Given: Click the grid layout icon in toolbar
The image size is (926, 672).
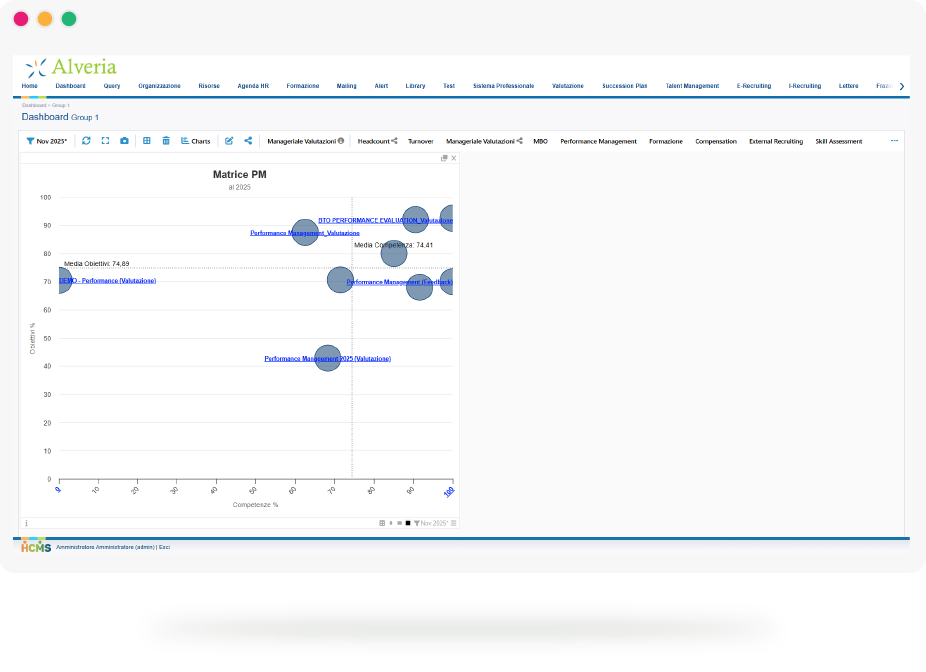Looking at the screenshot, I should pos(146,141).
